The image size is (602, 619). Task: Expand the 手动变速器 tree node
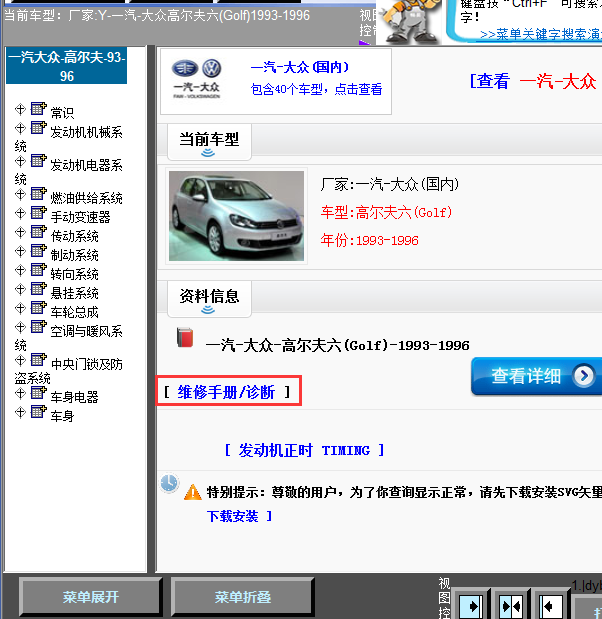(20, 213)
